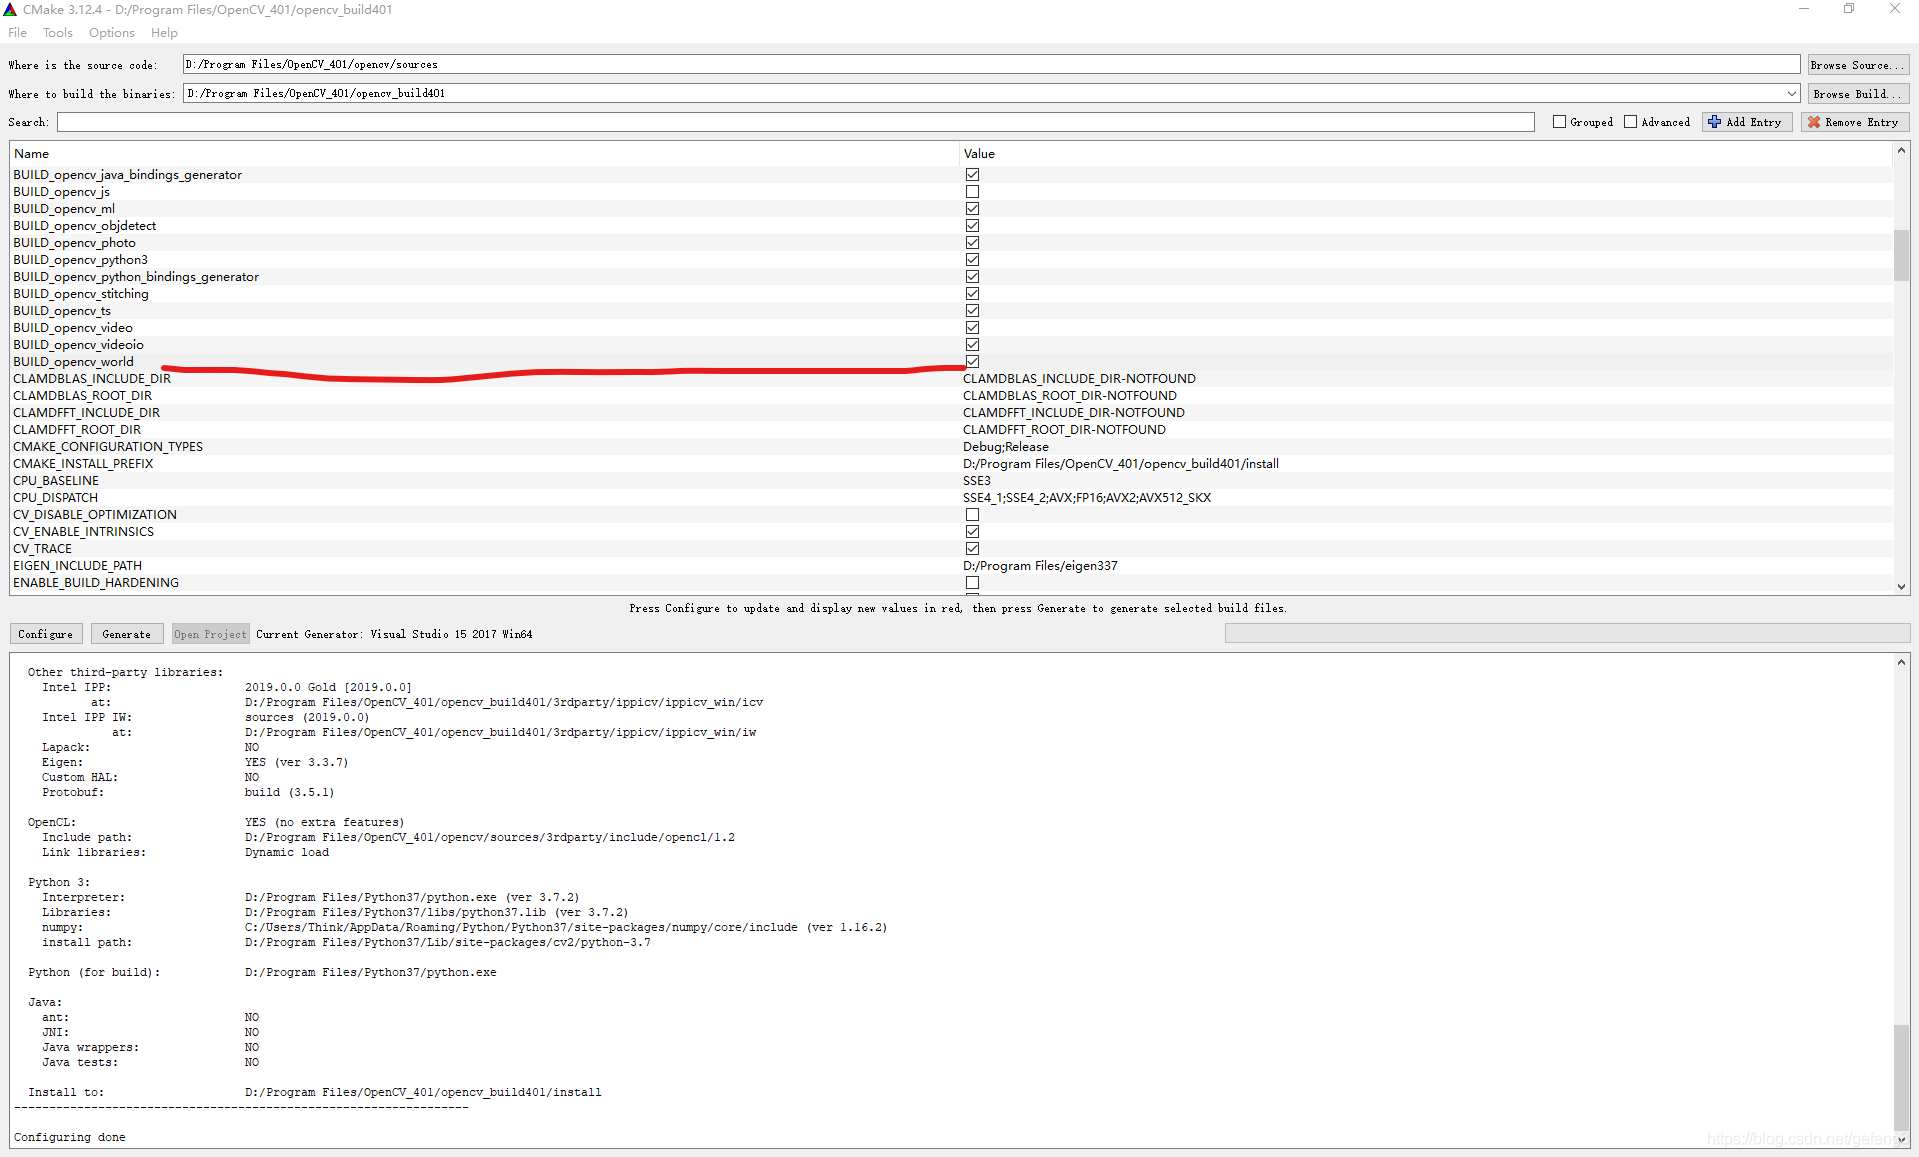The width and height of the screenshot is (1919, 1157).
Task: Open the File menu
Action: tap(18, 33)
